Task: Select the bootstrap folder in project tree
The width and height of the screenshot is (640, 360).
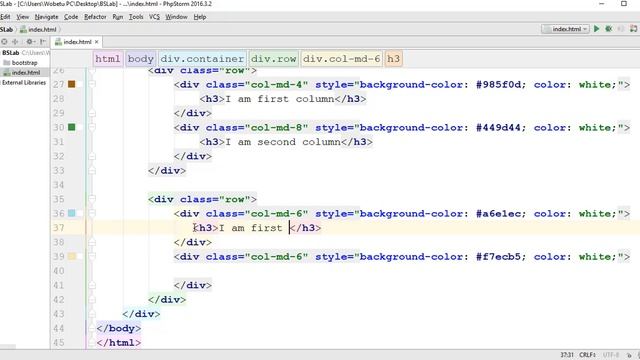Action: point(20,62)
